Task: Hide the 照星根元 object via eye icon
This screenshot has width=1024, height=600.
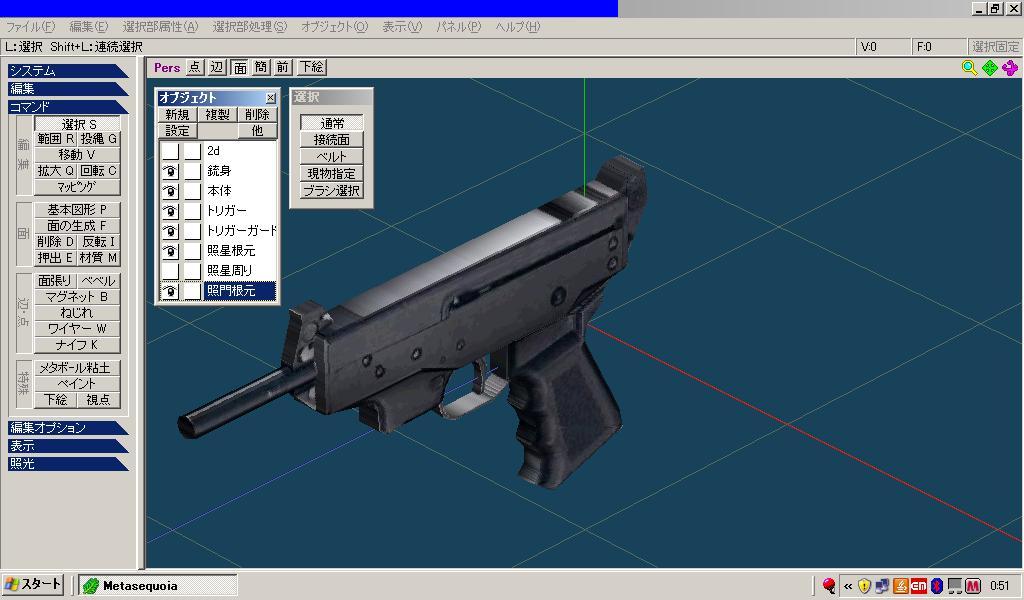Action: (170, 251)
